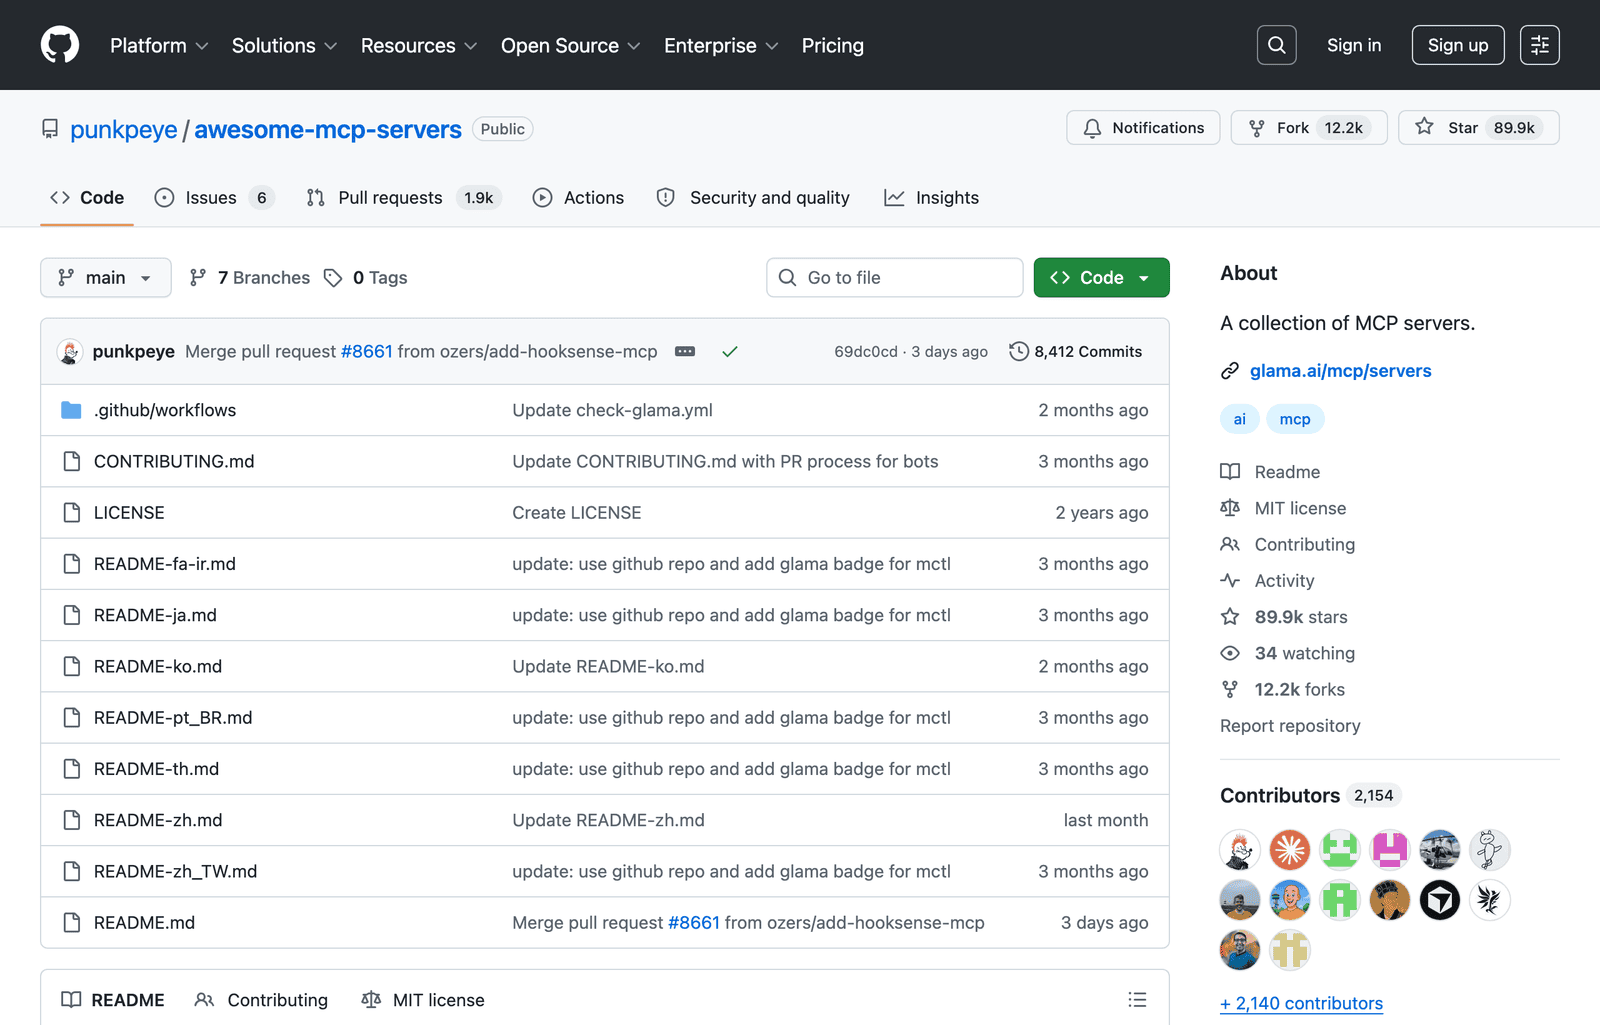Switch to the Actions tab
1600x1025 pixels.
578,198
